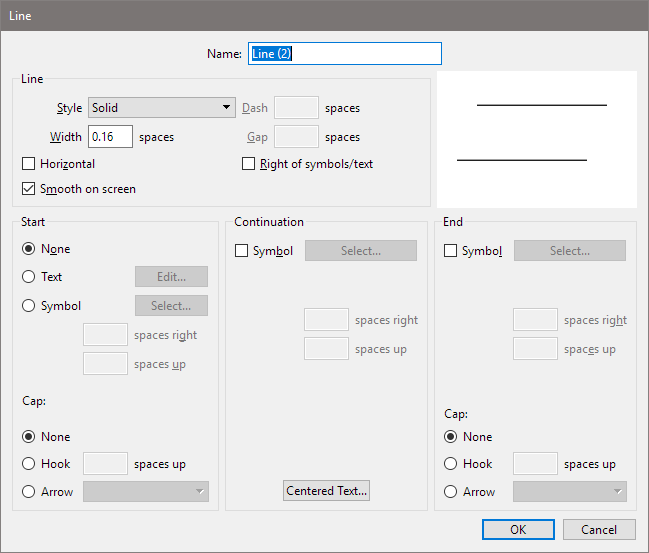Viewport: 649px width, 553px height.
Task: Choose Hook cap in Start section
Action: coord(28,464)
